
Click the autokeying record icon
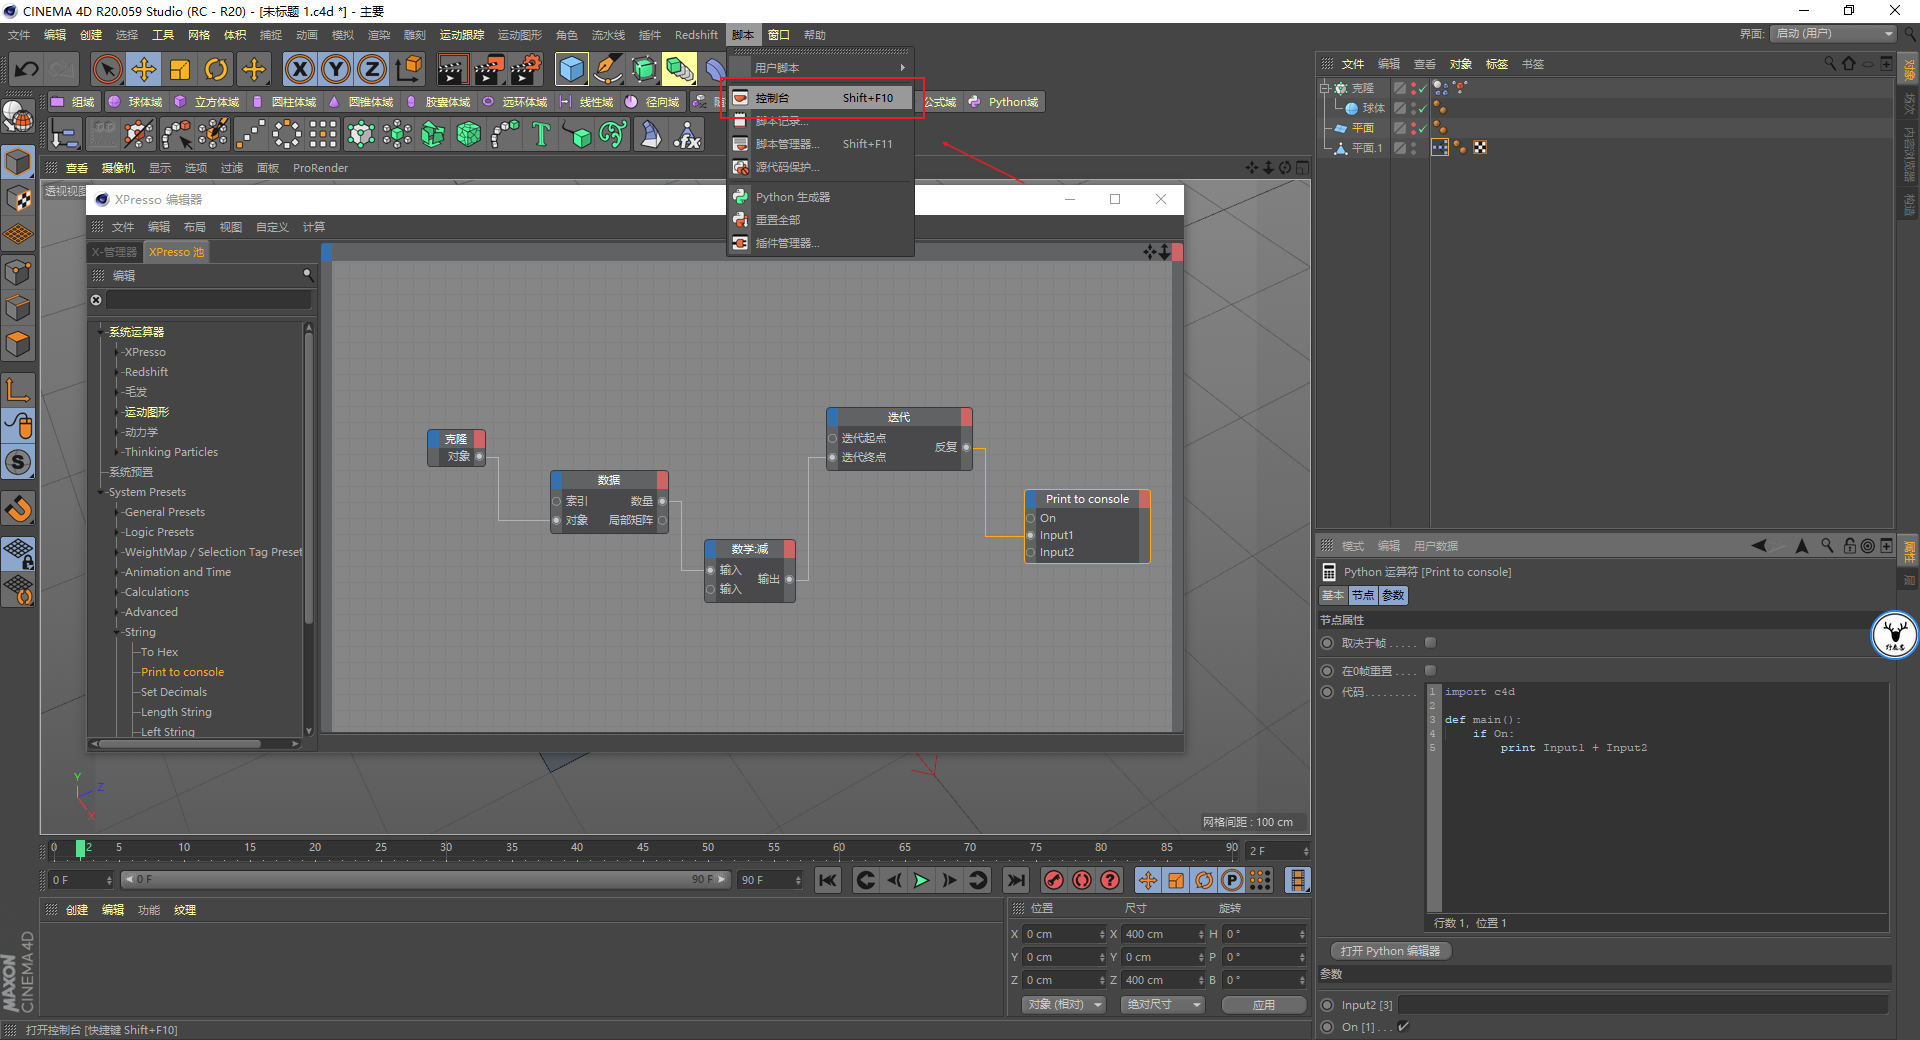(1082, 880)
